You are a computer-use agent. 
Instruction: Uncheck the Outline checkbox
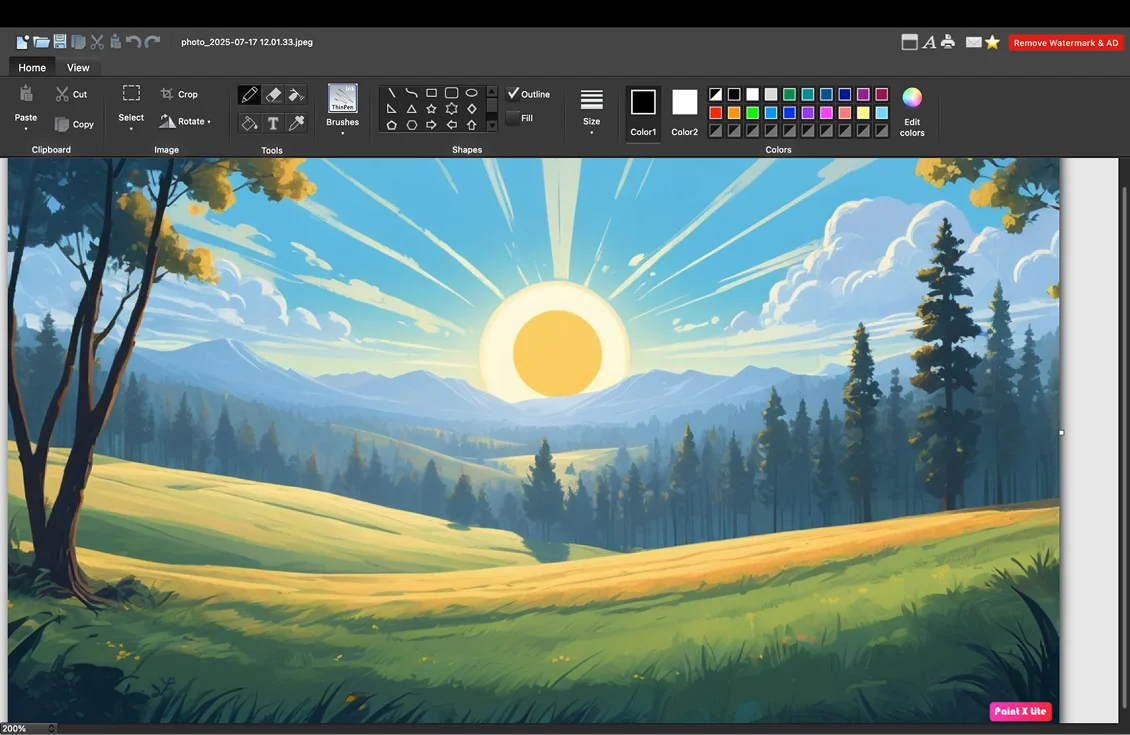tap(513, 94)
